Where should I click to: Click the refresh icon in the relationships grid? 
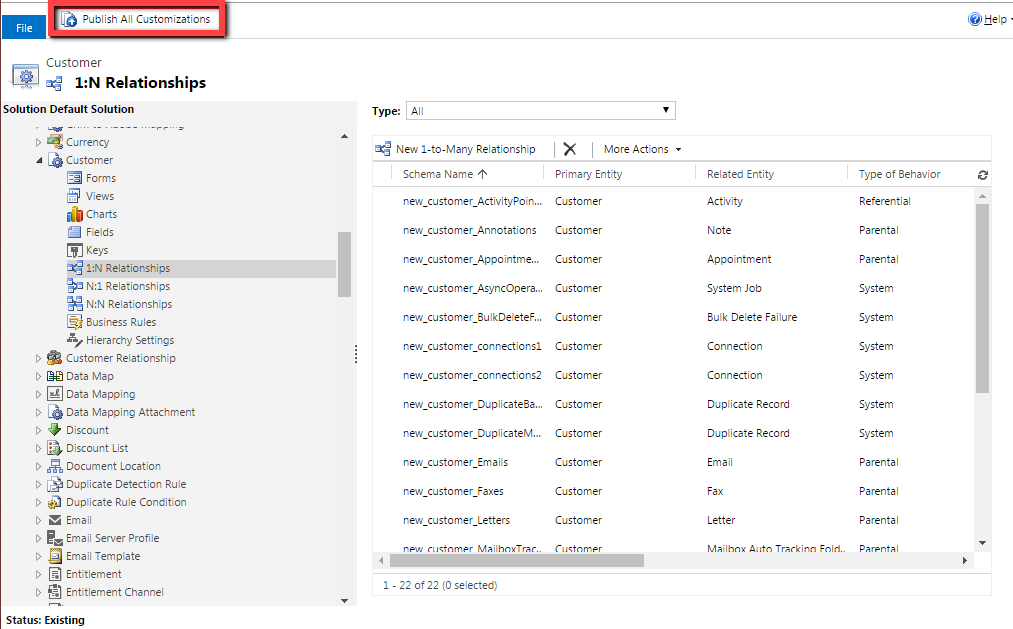coord(981,173)
